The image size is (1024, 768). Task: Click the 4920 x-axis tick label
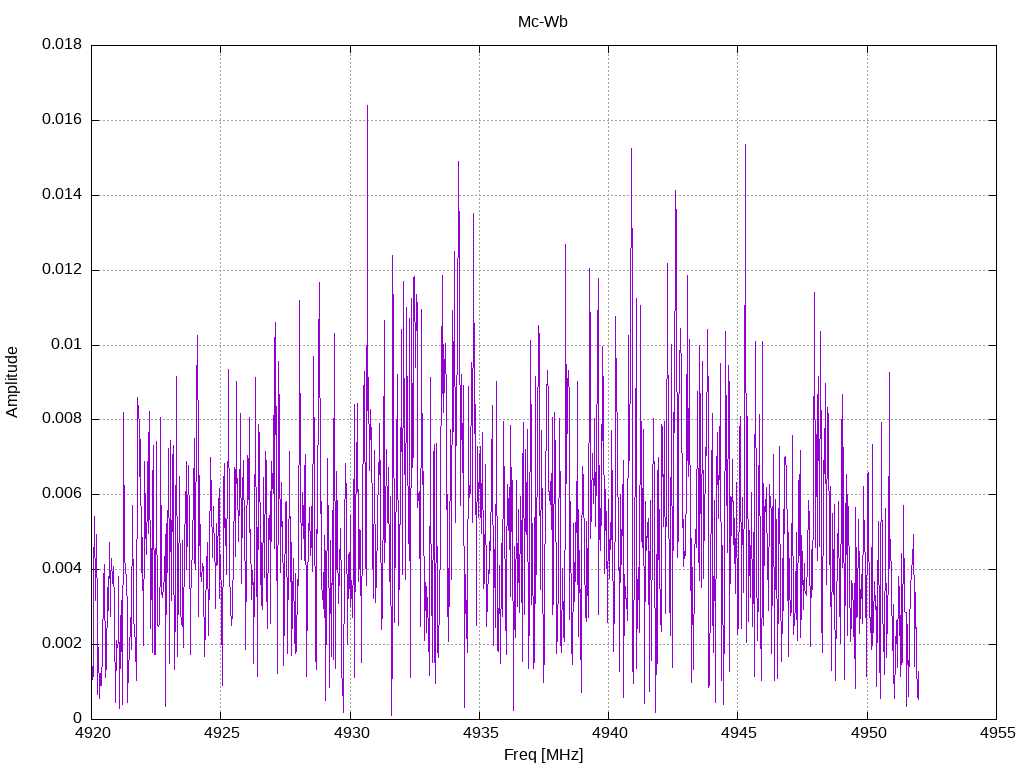click(x=91, y=733)
